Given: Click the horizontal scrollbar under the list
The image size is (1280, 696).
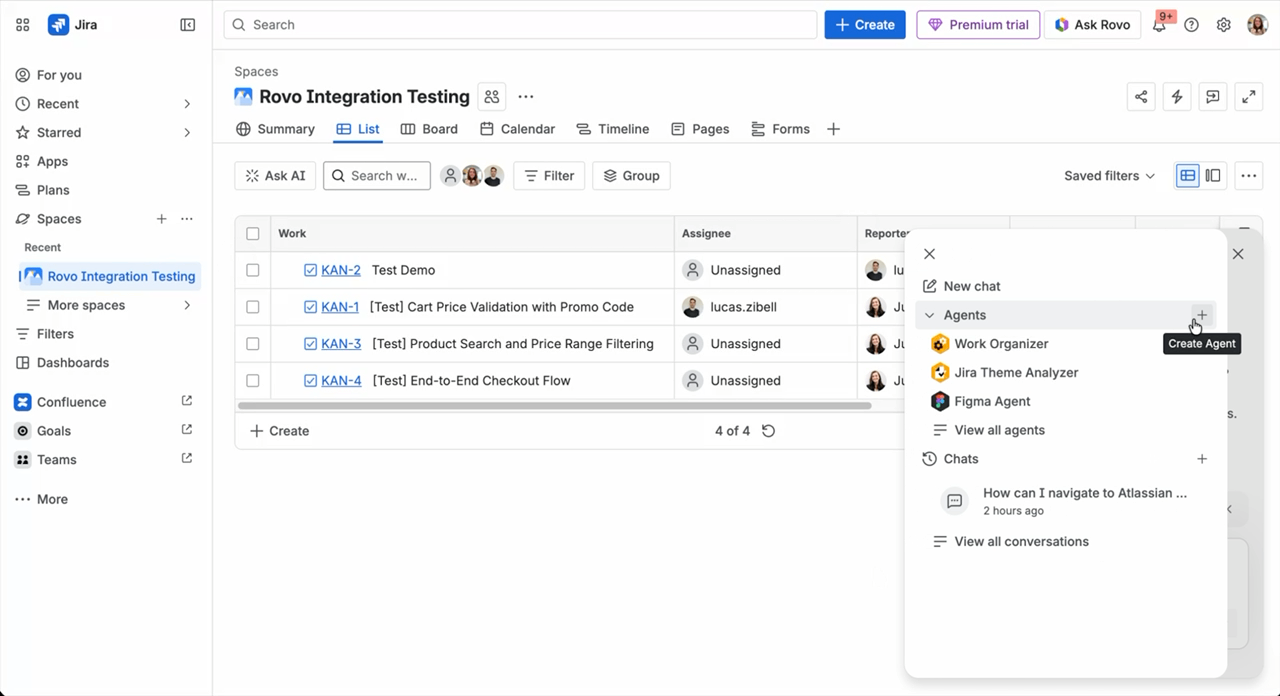Looking at the screenshot, I should click(555, 406).
